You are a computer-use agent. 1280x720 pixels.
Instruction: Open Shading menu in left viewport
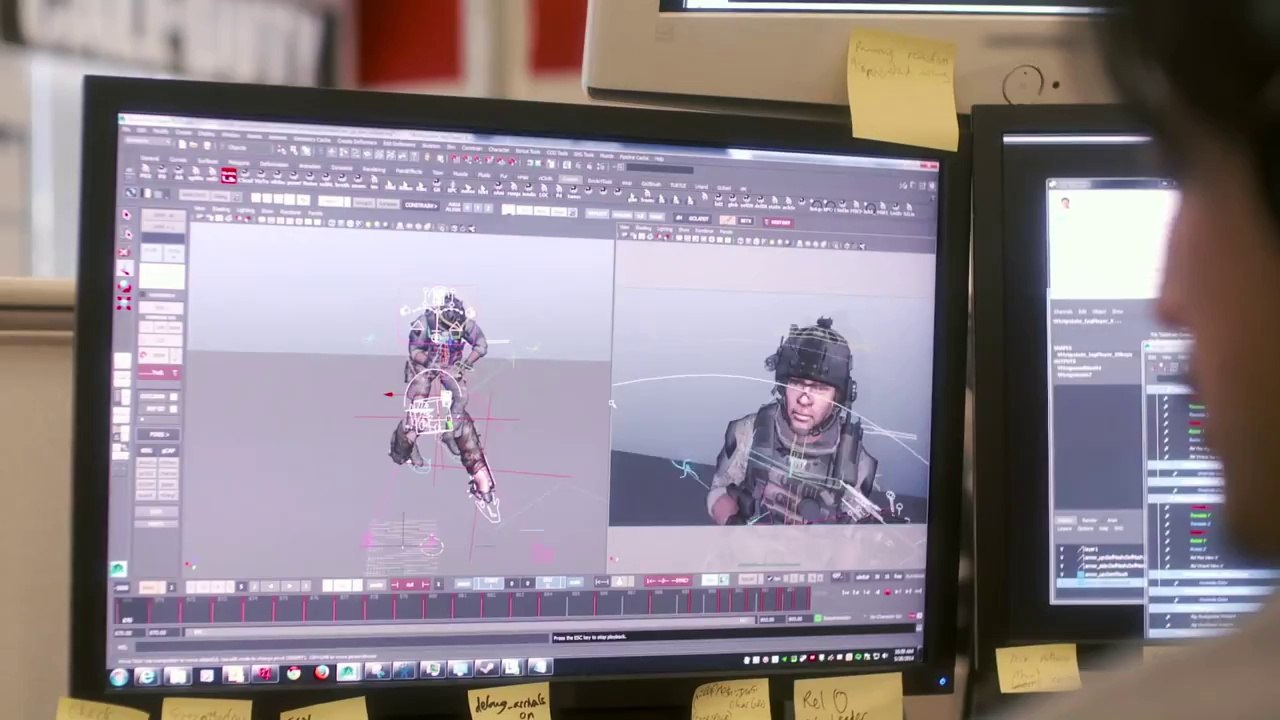[x=222, y=209]
